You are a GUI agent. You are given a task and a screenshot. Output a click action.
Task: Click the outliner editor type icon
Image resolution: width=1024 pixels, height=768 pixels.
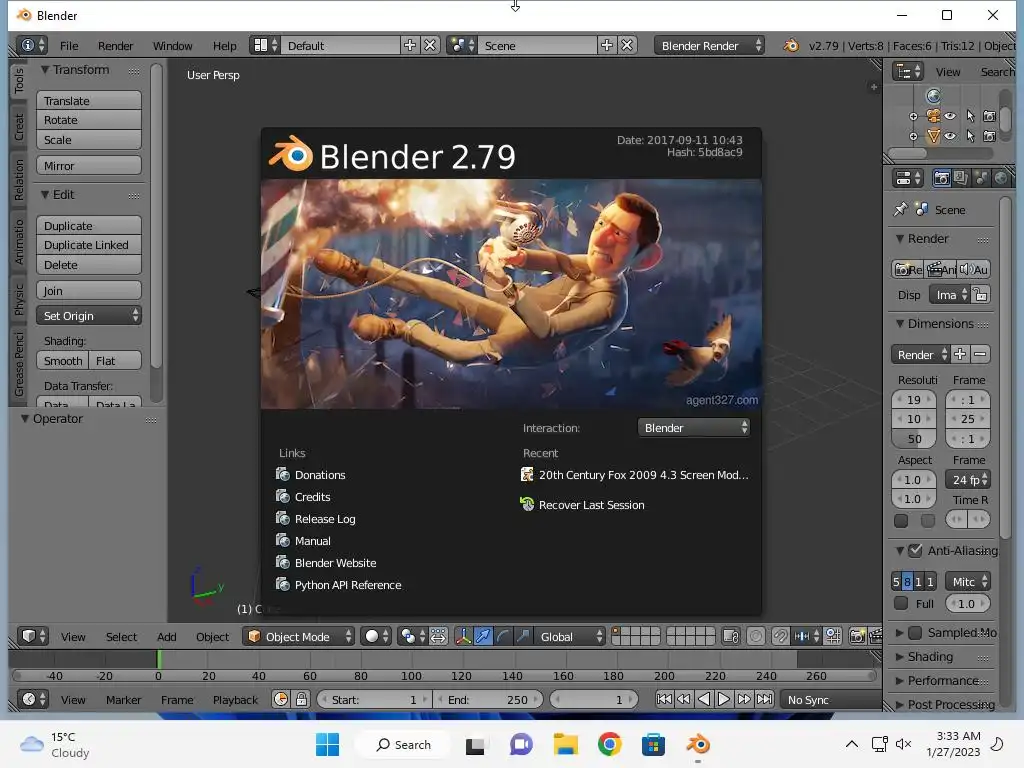pyautogui.click(x=908, y=72)
